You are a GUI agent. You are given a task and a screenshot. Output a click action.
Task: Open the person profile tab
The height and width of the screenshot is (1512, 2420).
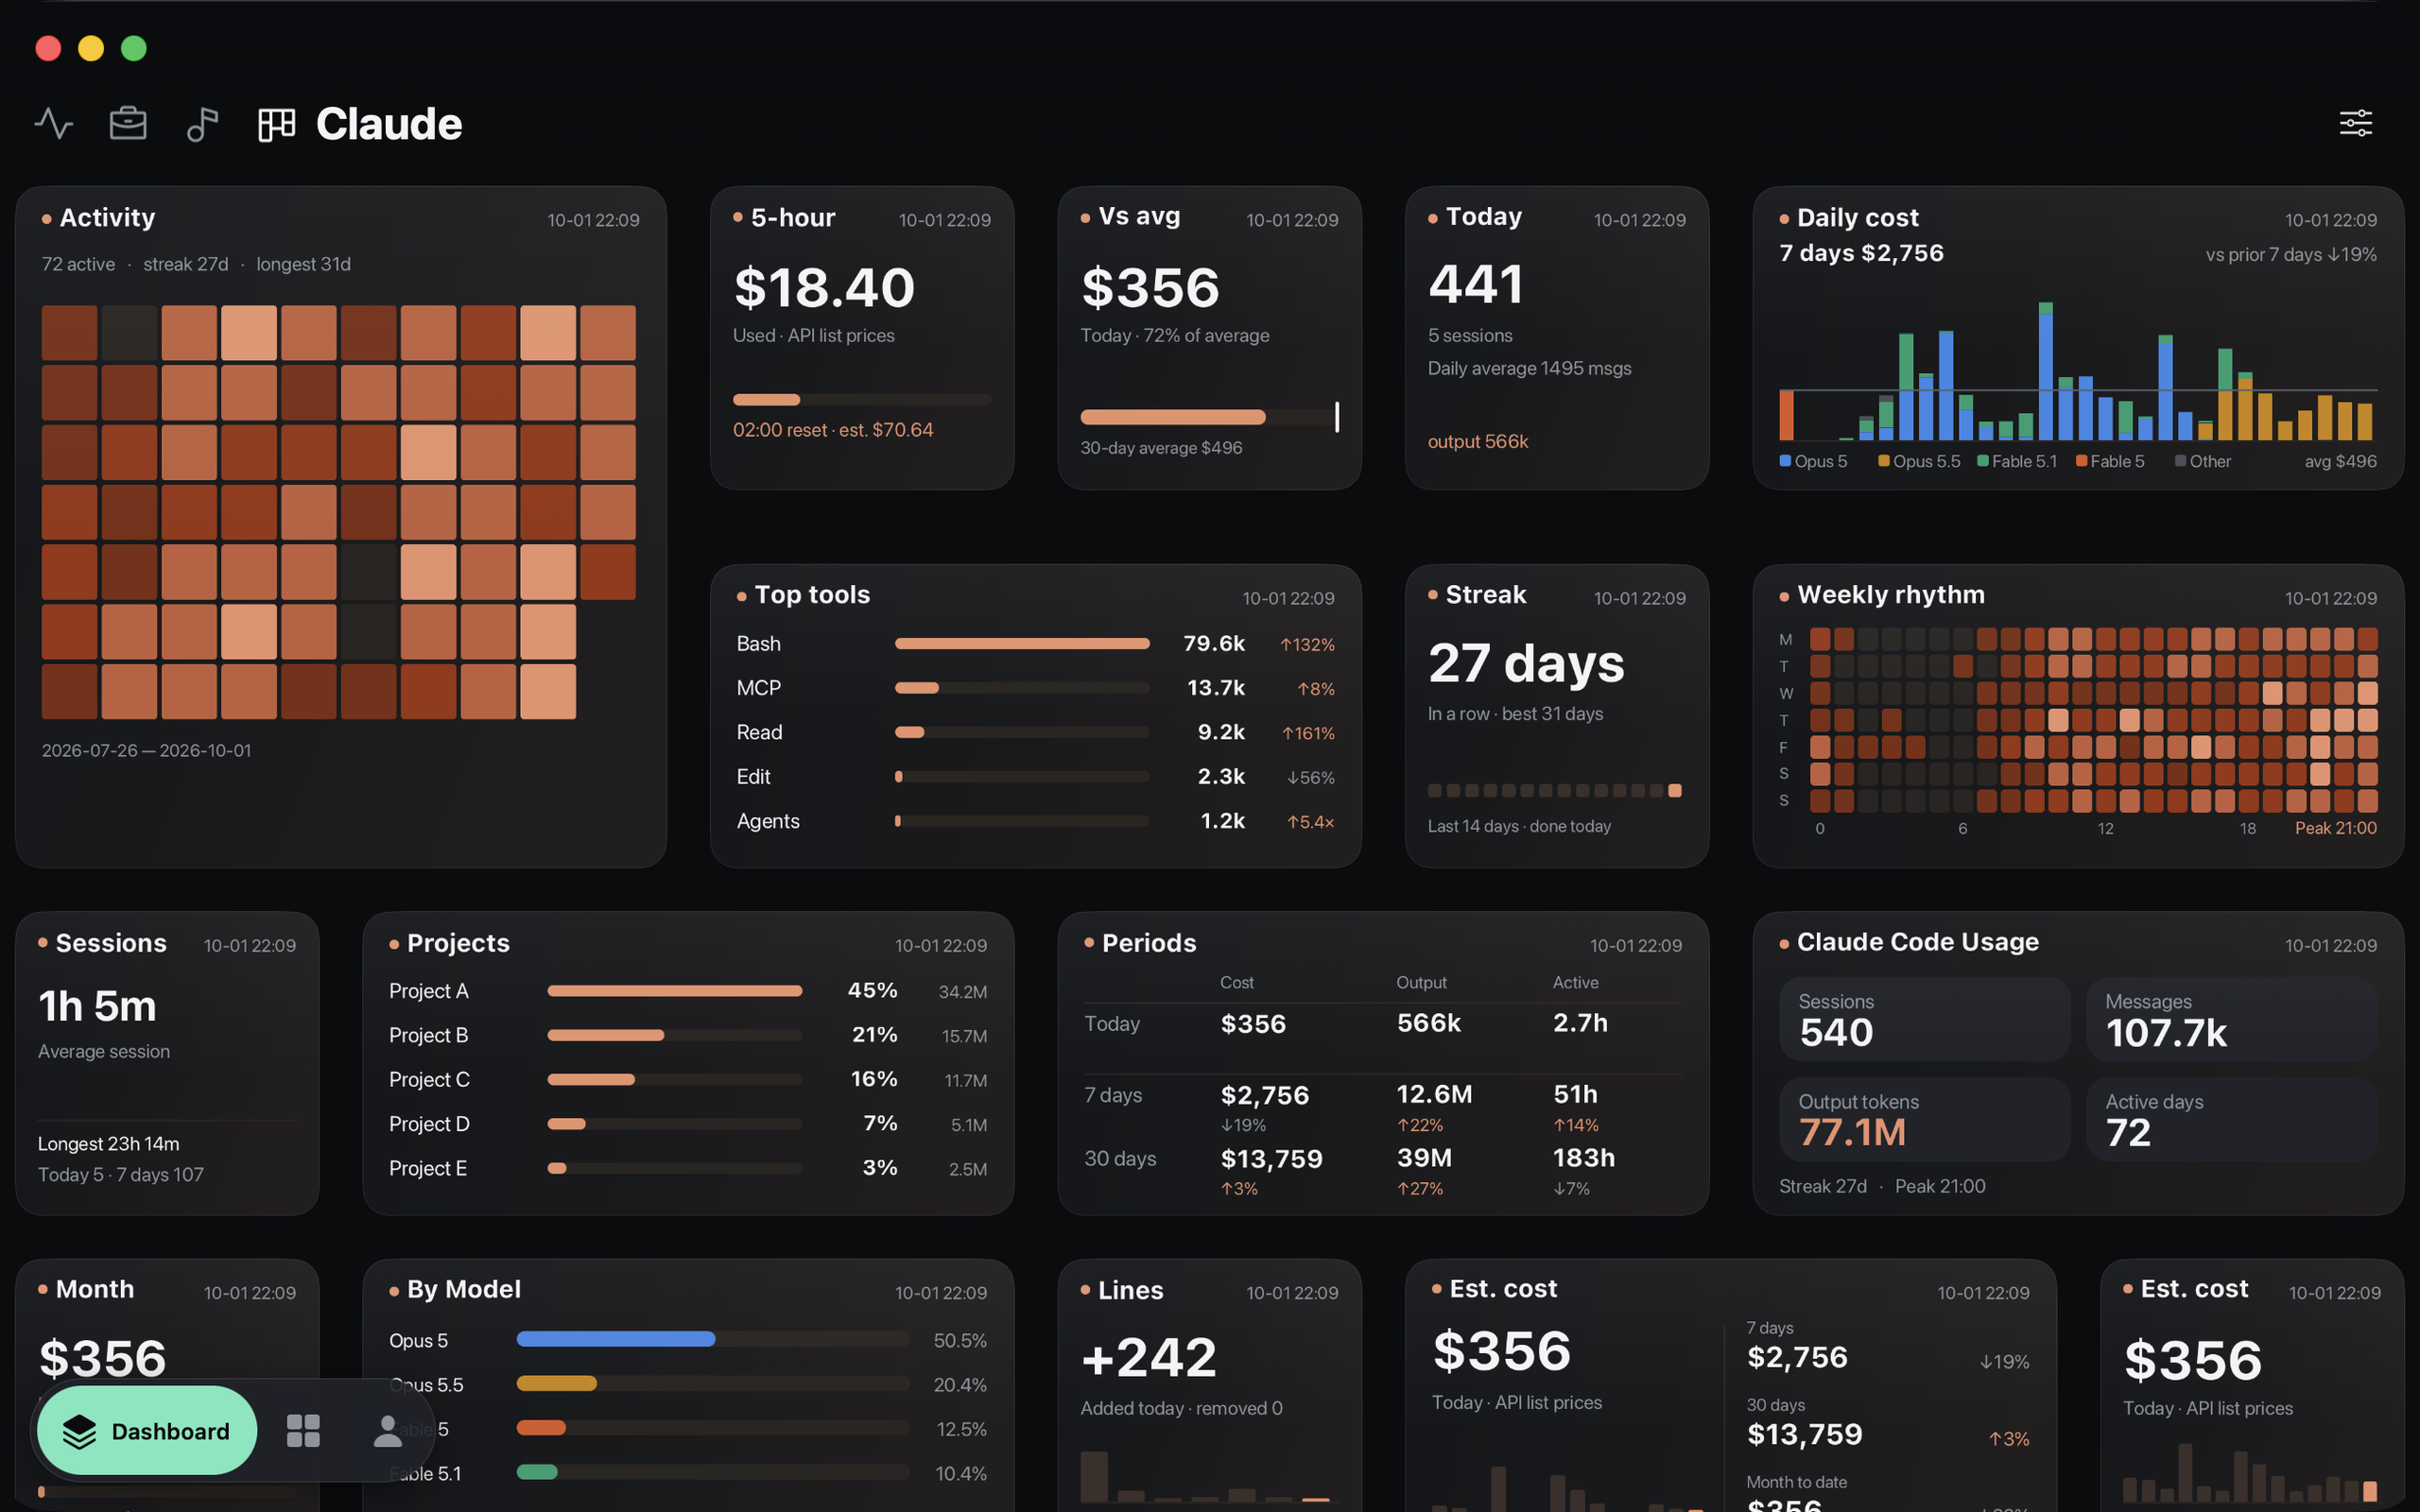click(387, 1431)
